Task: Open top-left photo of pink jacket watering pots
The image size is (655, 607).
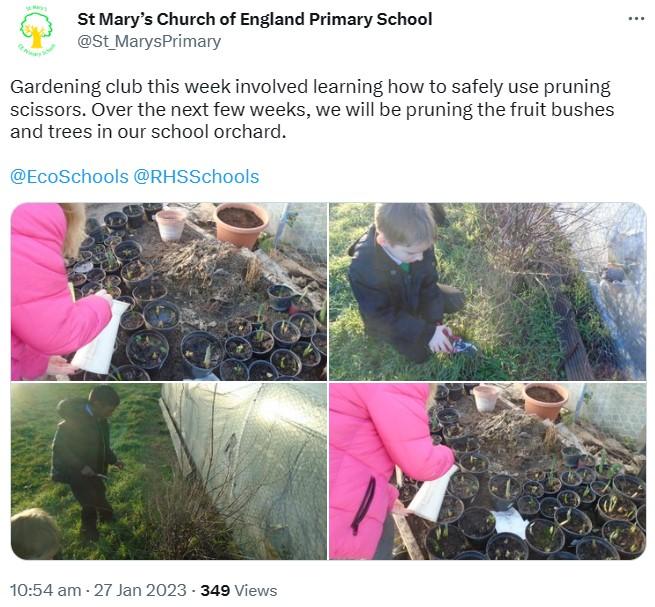Action: (x=169, y=292)
